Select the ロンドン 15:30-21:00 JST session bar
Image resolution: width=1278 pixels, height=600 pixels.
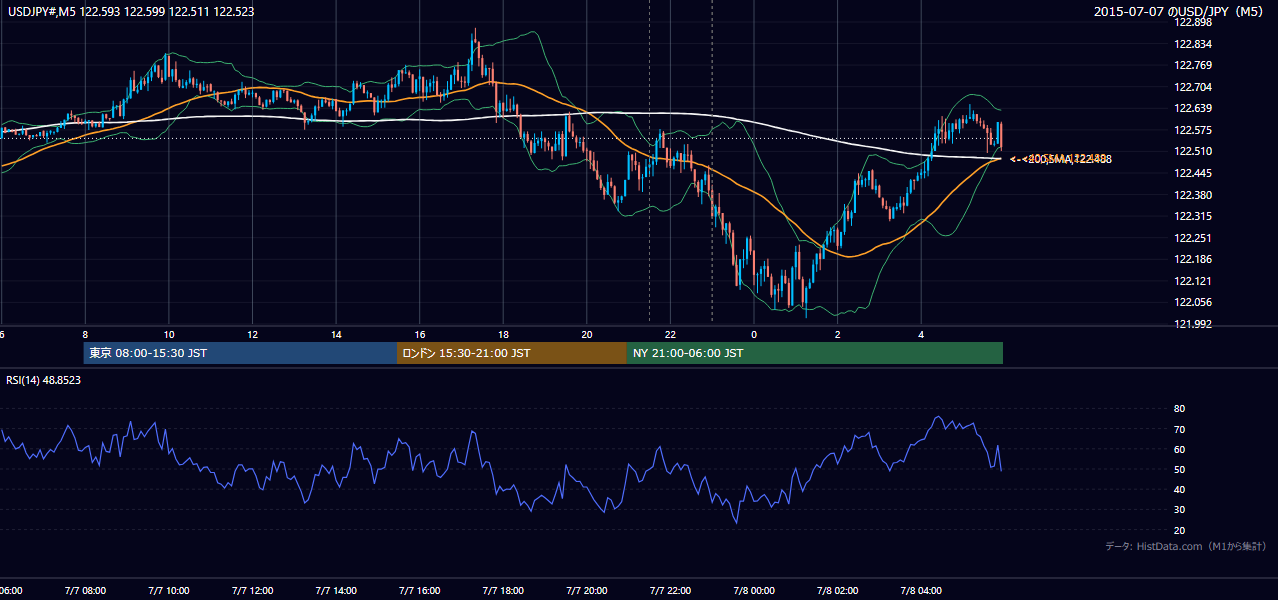[512, 353]
